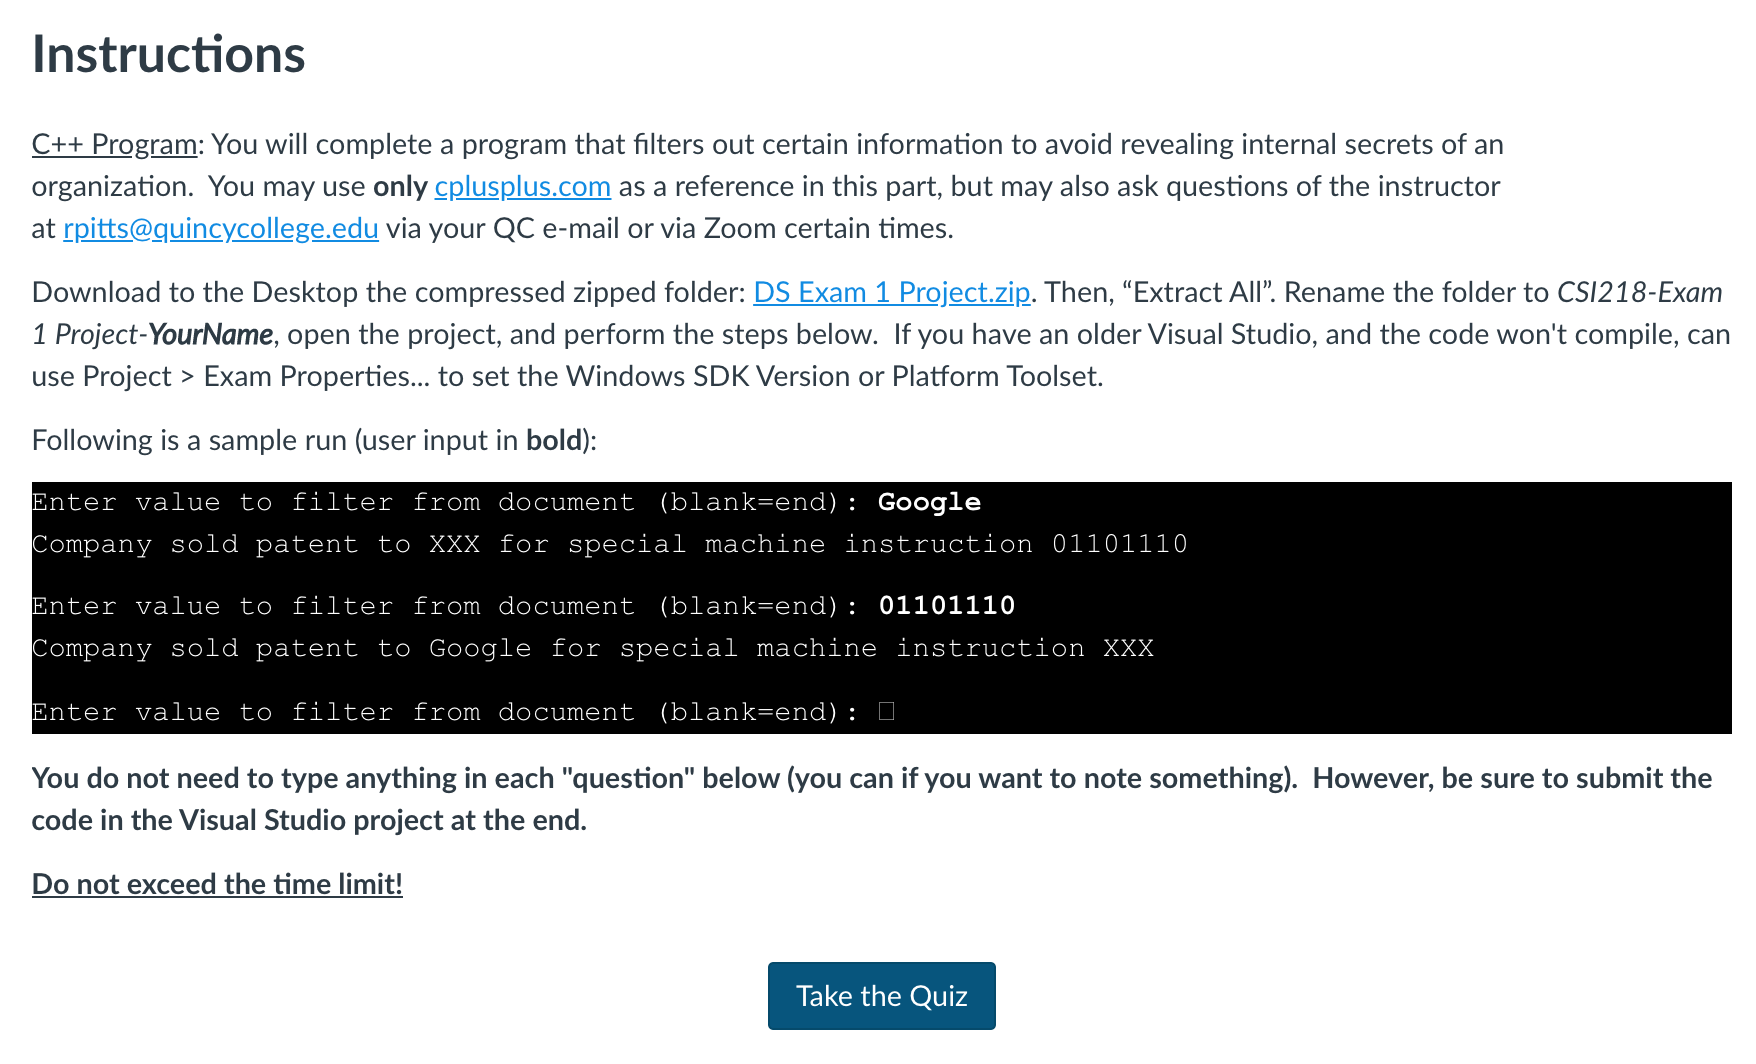Click the bold italic YourName text
This screenshot has width=1756, height=1064.
[210, 335]
